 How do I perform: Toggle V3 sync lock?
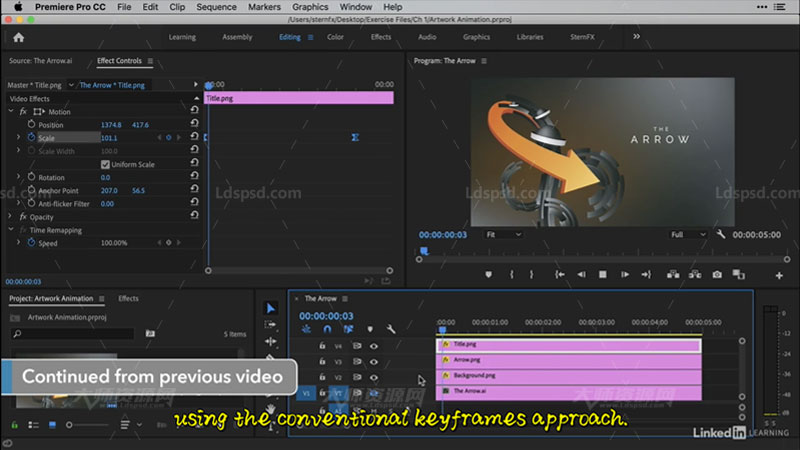357,361
